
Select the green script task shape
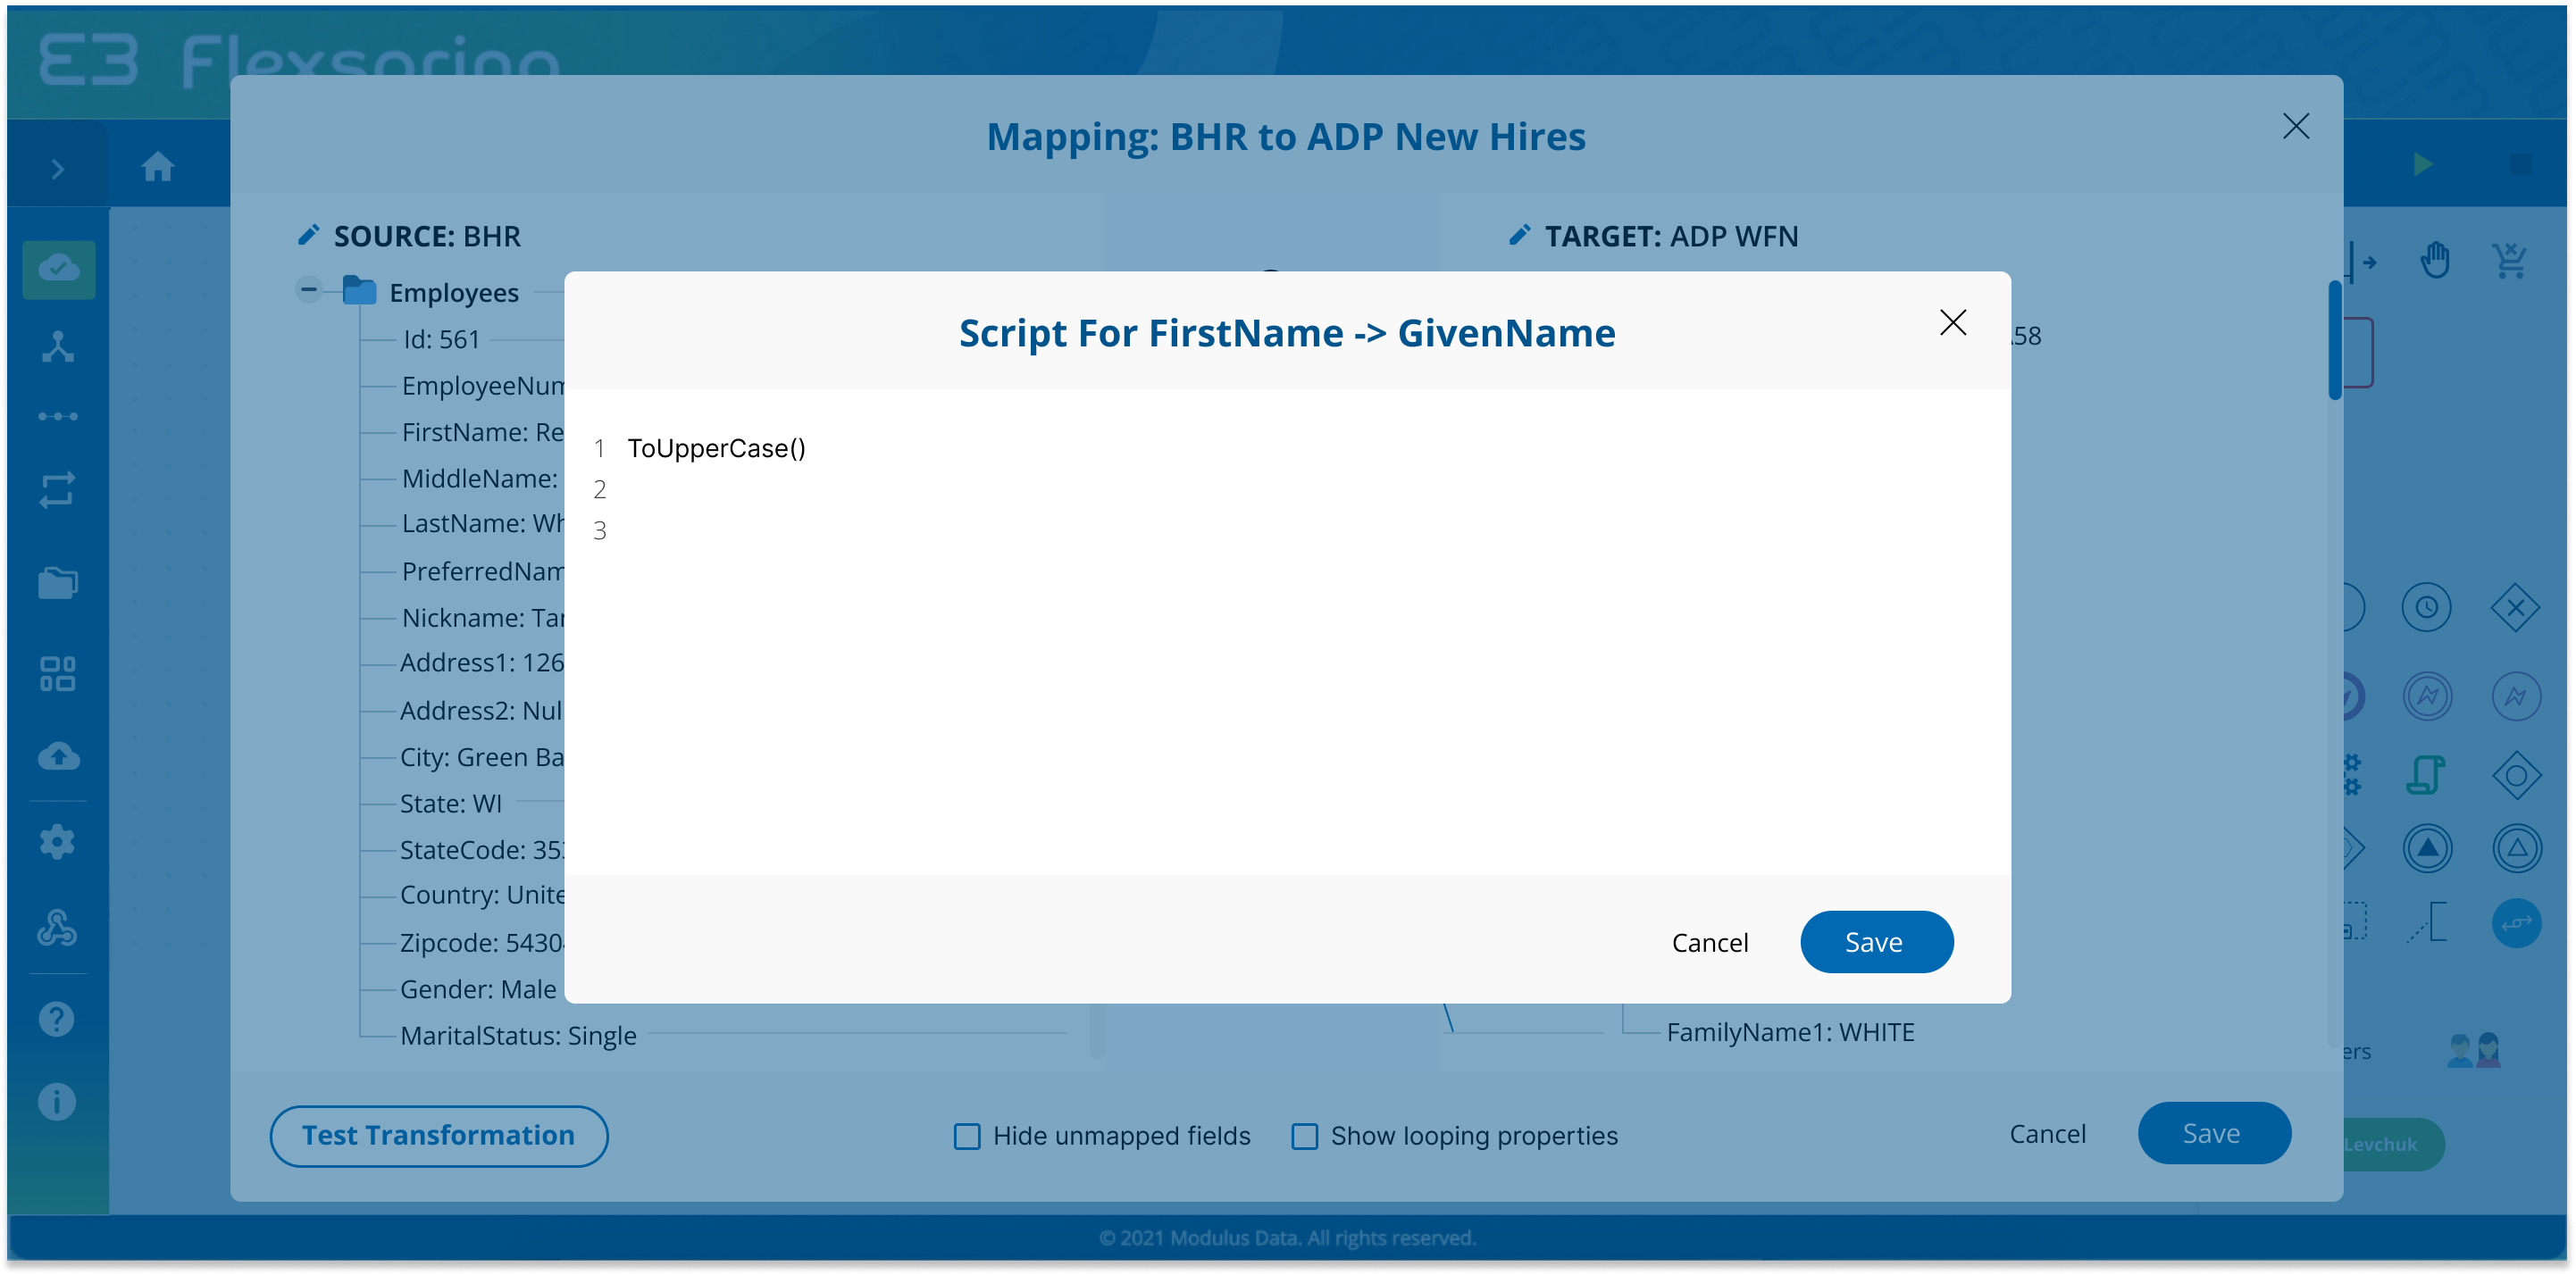pyautogui.click(x=2426, y=775)
